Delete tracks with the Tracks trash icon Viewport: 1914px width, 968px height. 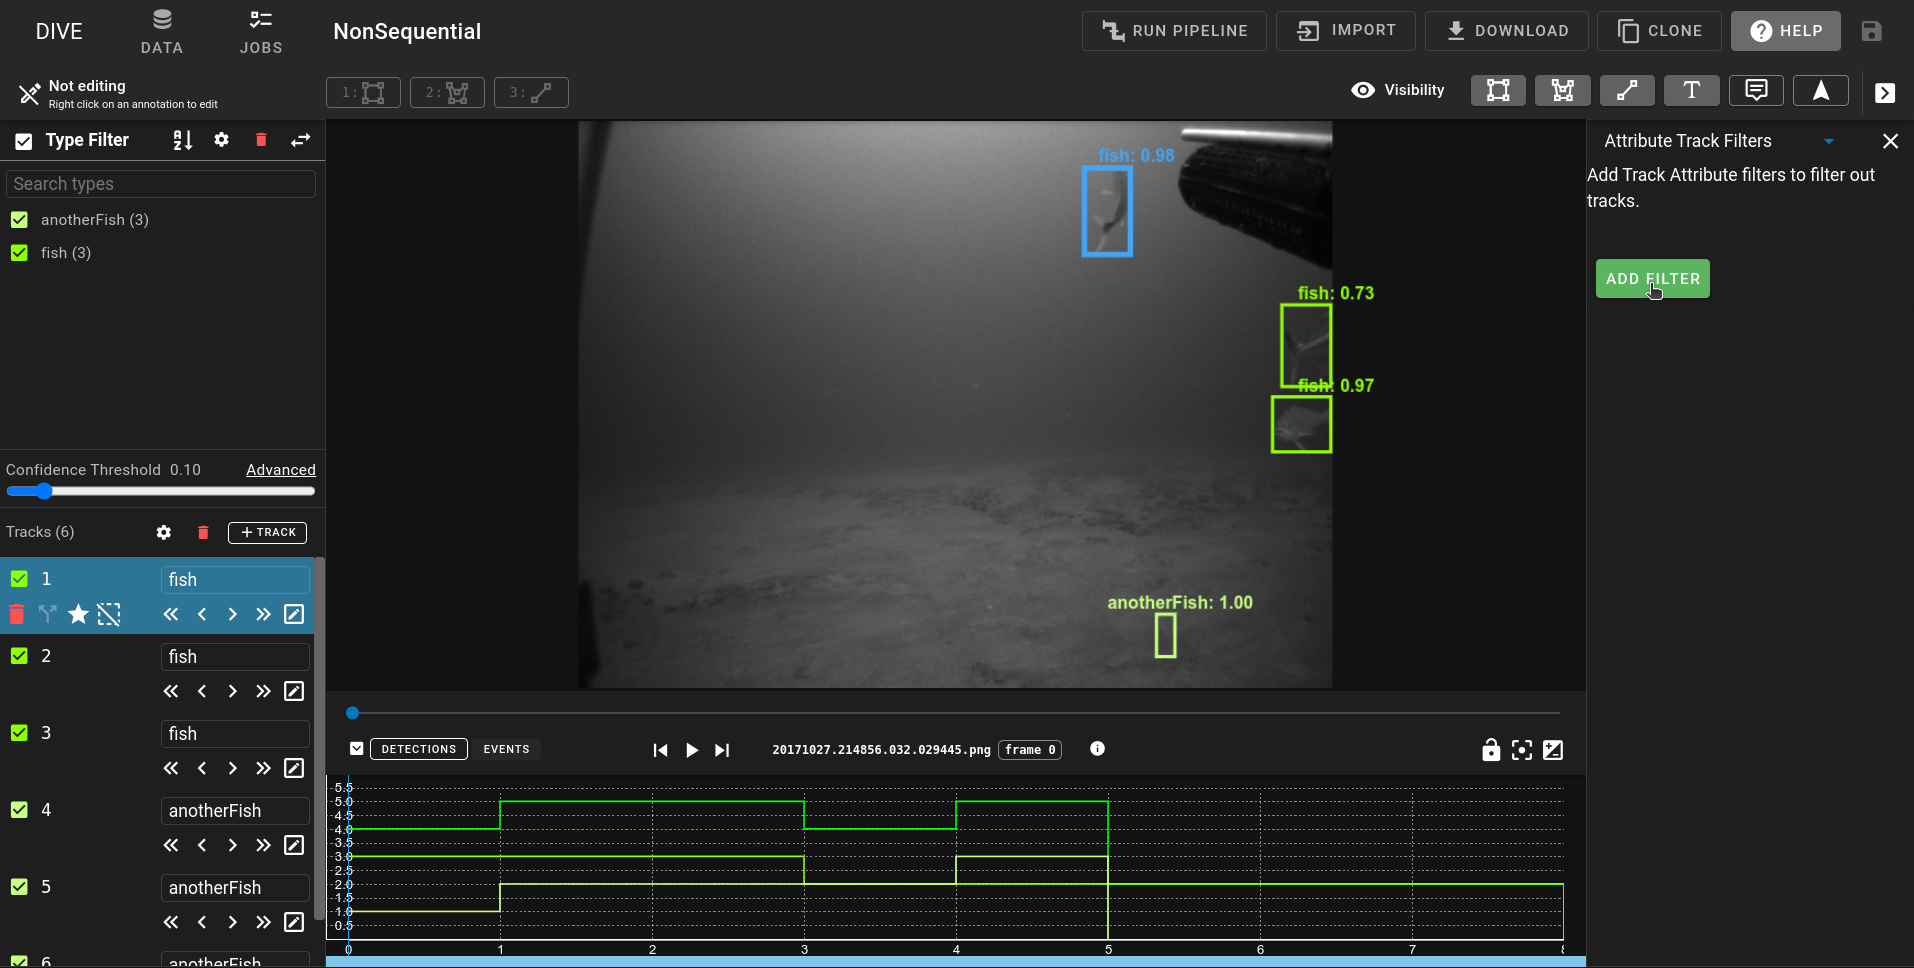(203, 533)
